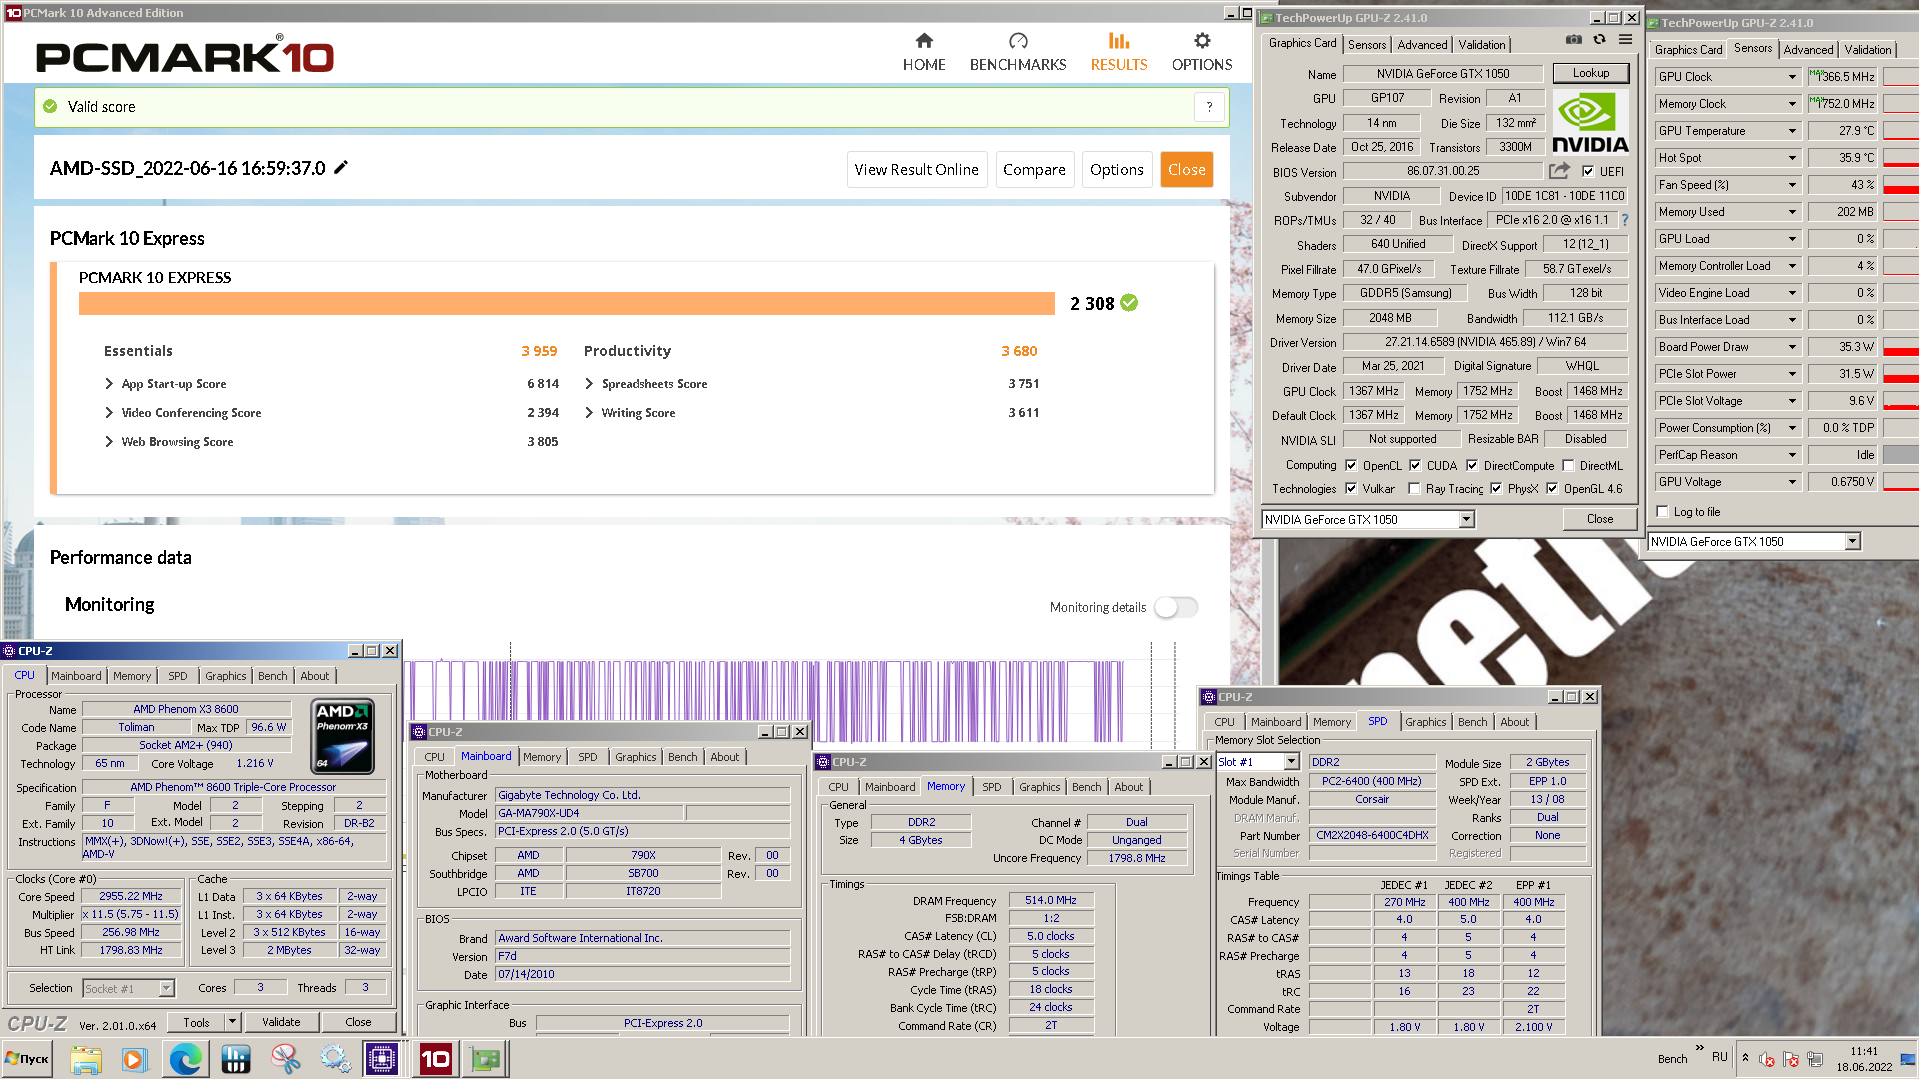Screen dimensions: 1919x1079
Task: Switch on Monitoring details toggle
Action: (1176, 607)
